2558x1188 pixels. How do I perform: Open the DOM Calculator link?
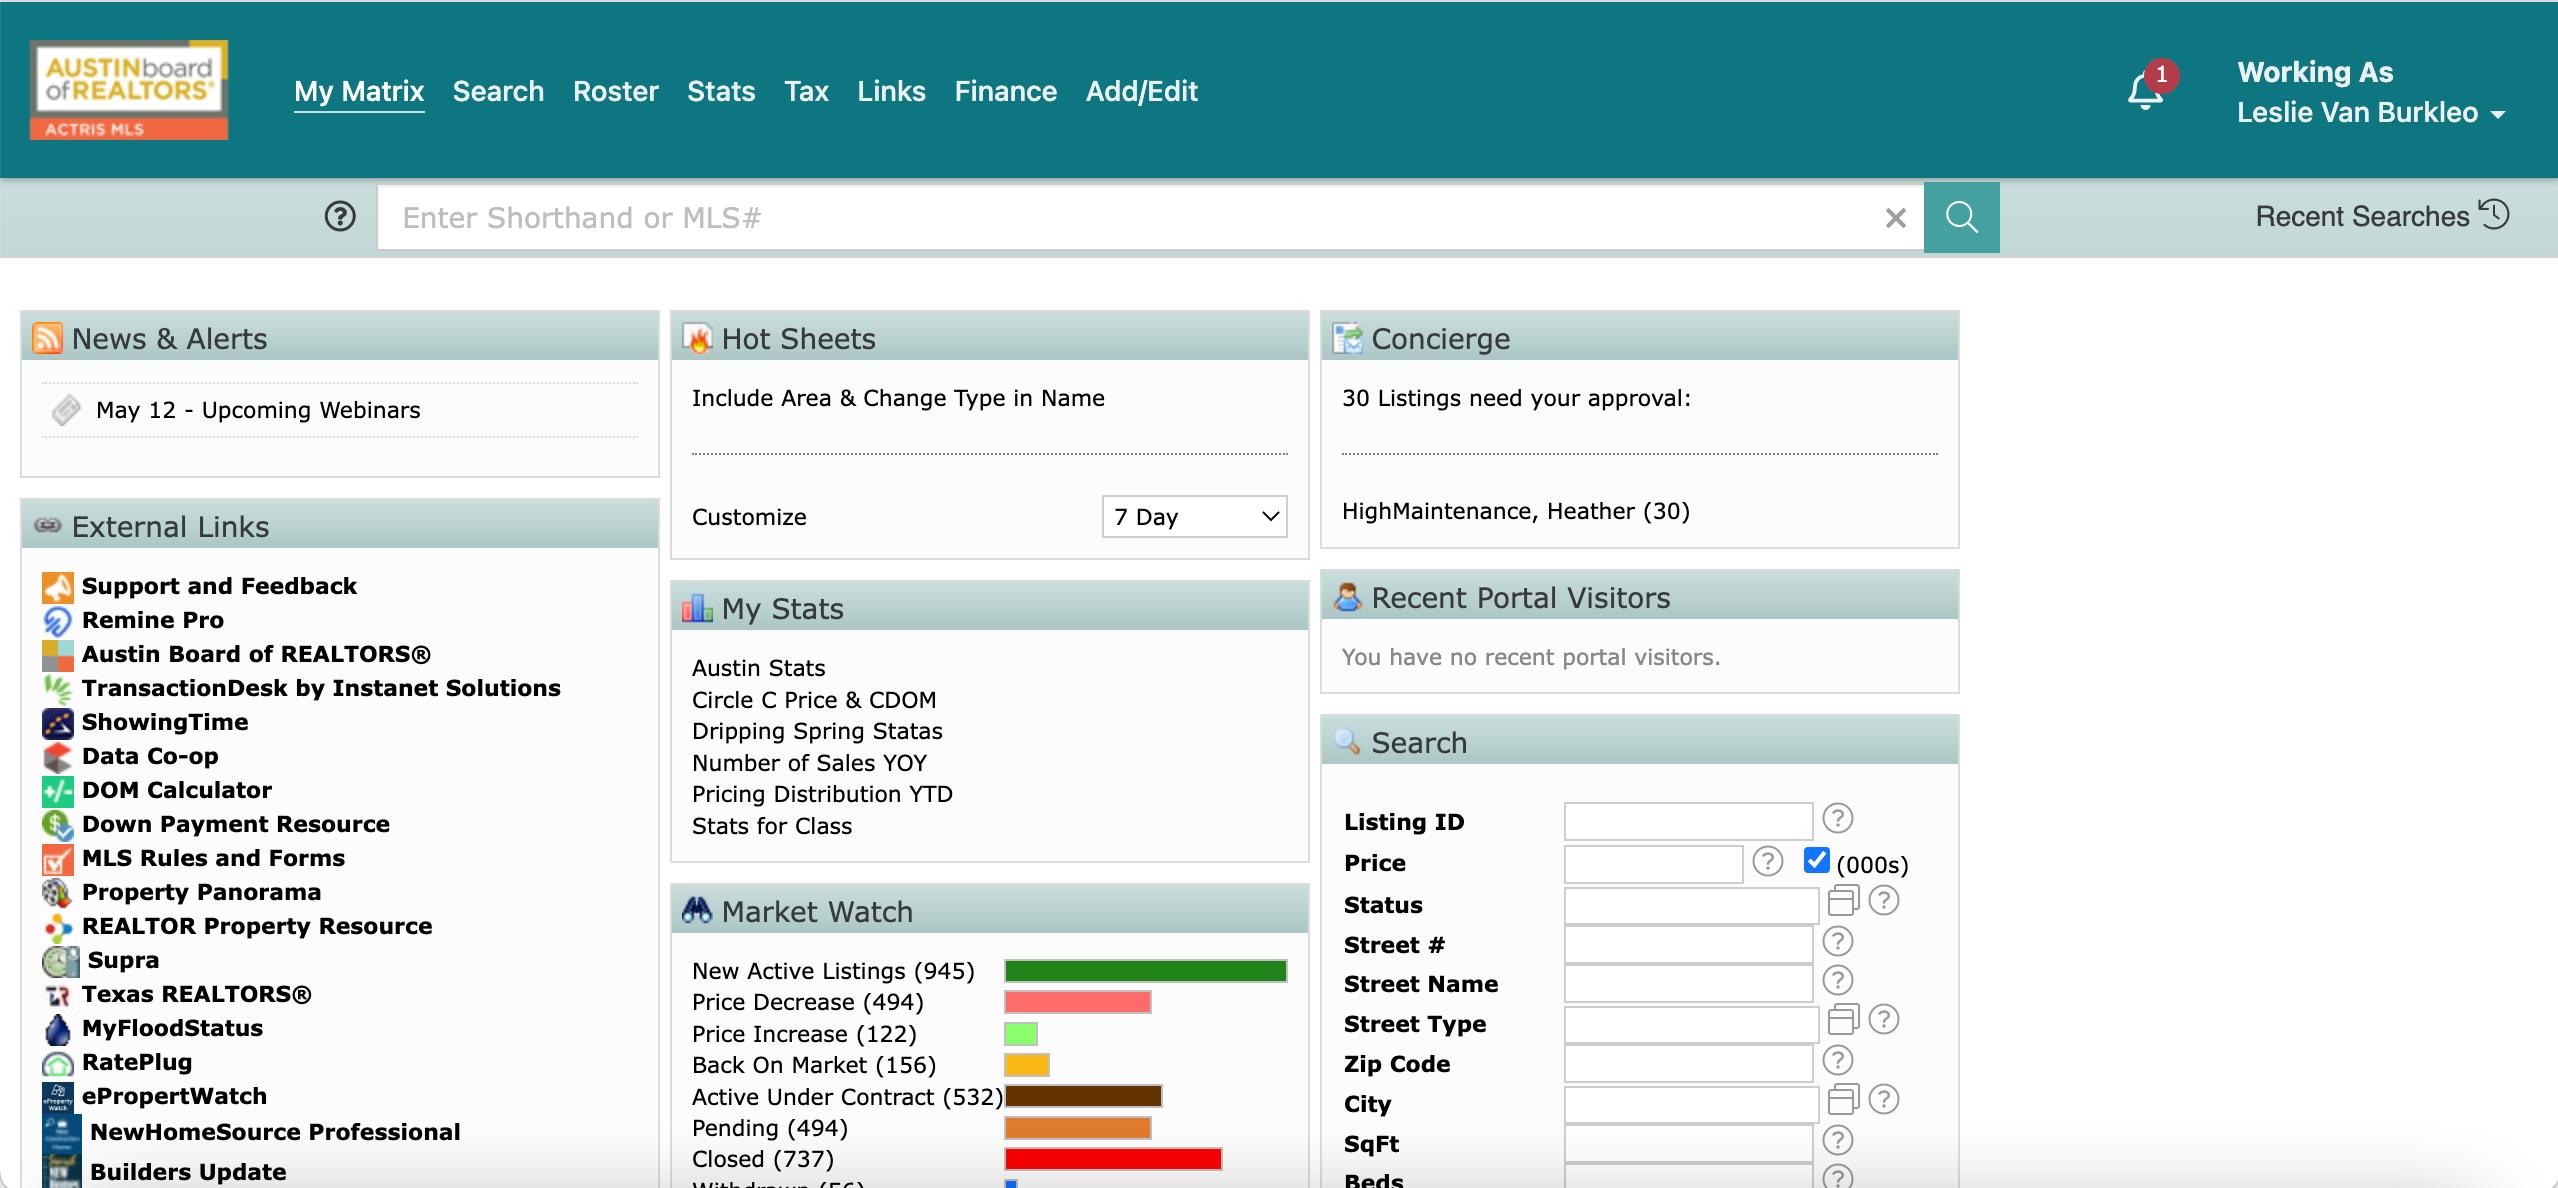[x=176, y=790]
